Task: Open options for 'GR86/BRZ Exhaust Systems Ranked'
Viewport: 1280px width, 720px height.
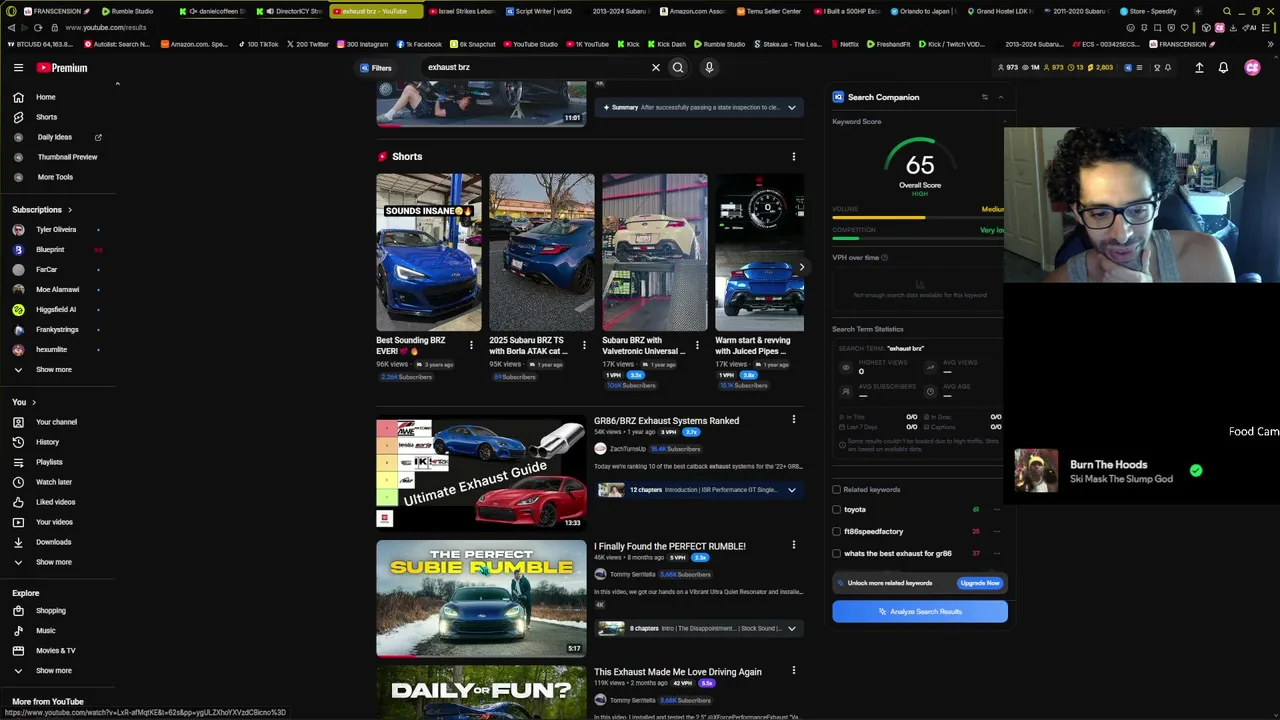Action: (x=794, y=420)
